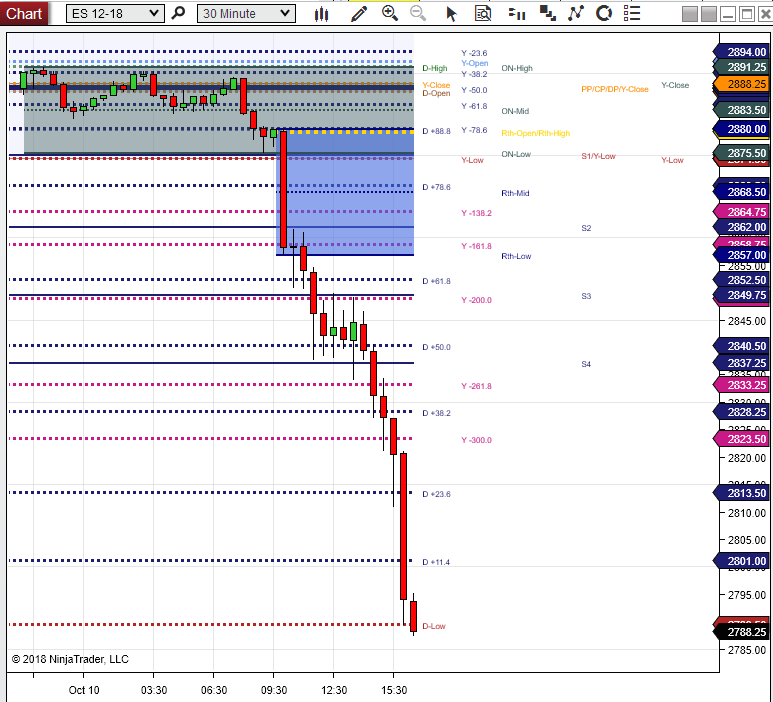Viewport: 773px width, 702px height.
Task: Click the 2828.25 price marker
Action: point(741,412)
